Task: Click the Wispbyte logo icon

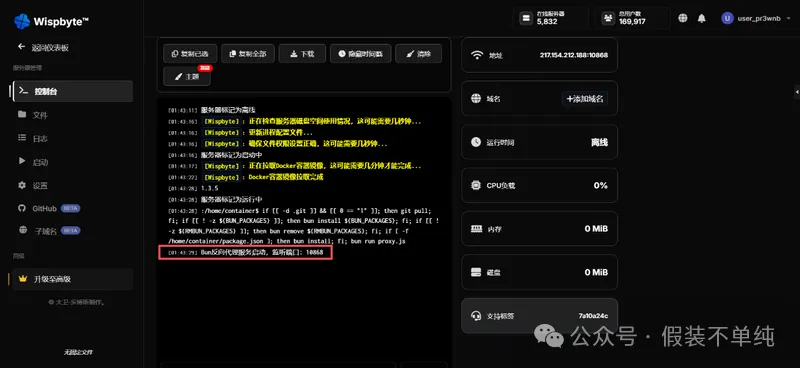Action: tap(22, 21)
